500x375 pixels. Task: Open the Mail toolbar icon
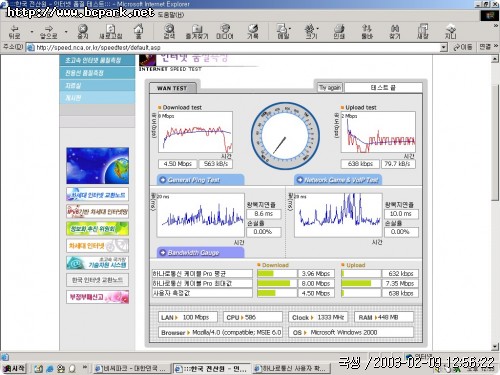coord(283,32)
